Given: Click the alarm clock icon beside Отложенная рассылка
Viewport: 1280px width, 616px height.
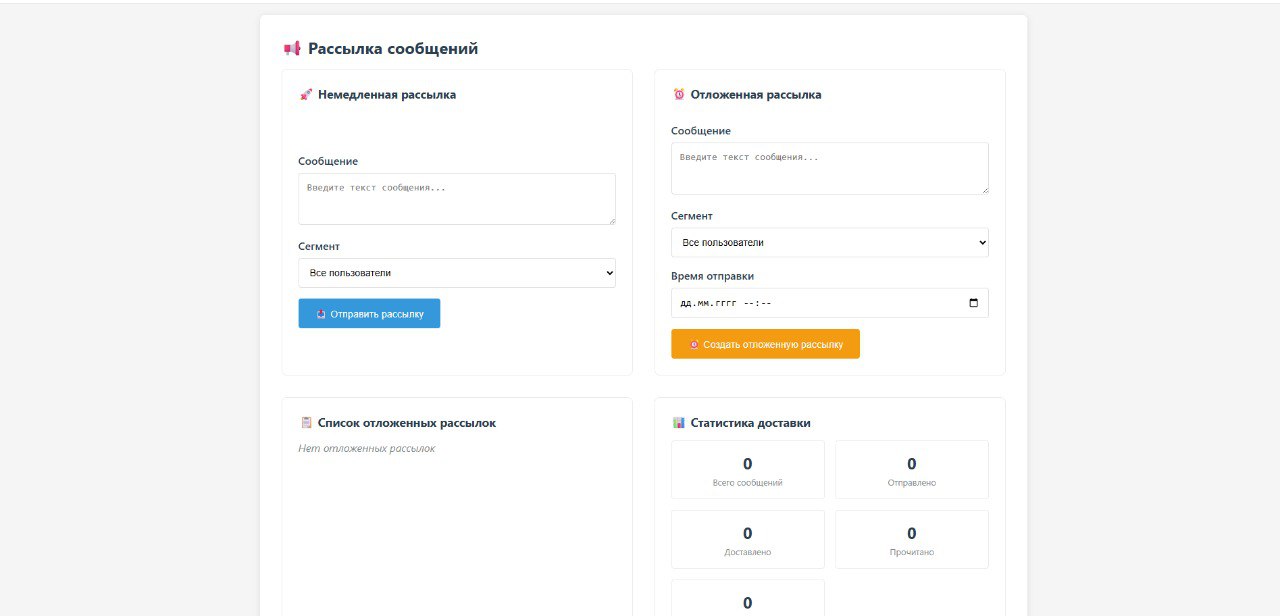Looking at the screenshot, I should point(679,95).
